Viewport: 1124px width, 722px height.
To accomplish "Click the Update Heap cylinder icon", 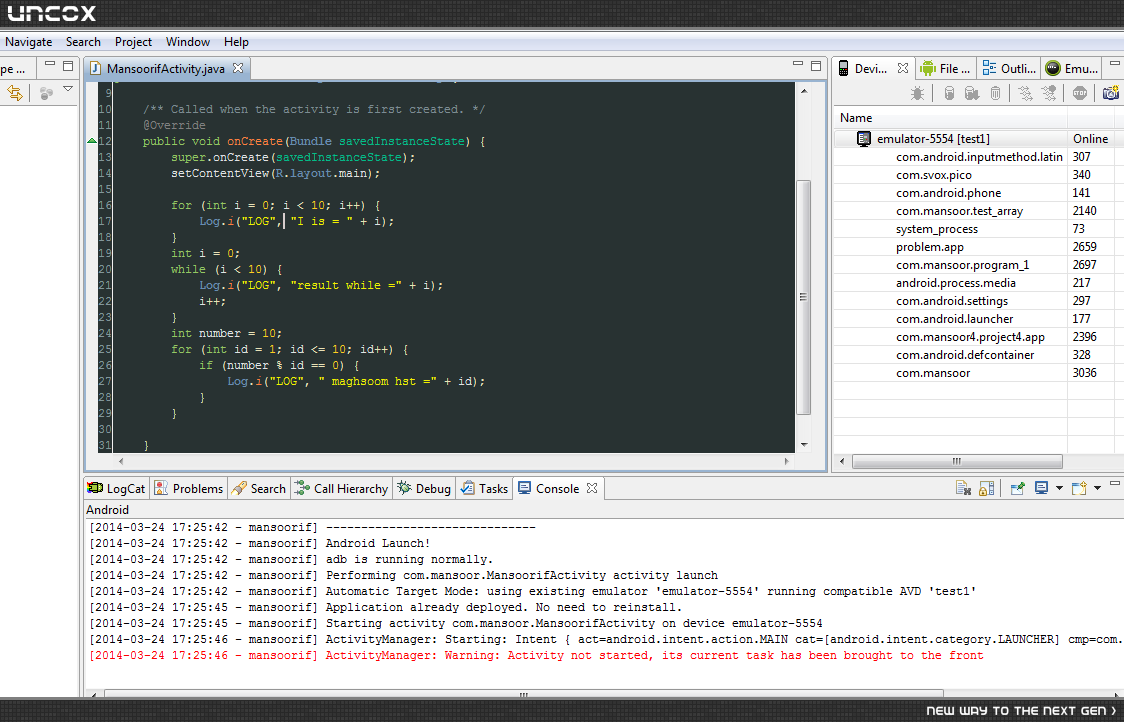I will pyautogui.click(x=949, y=93).
